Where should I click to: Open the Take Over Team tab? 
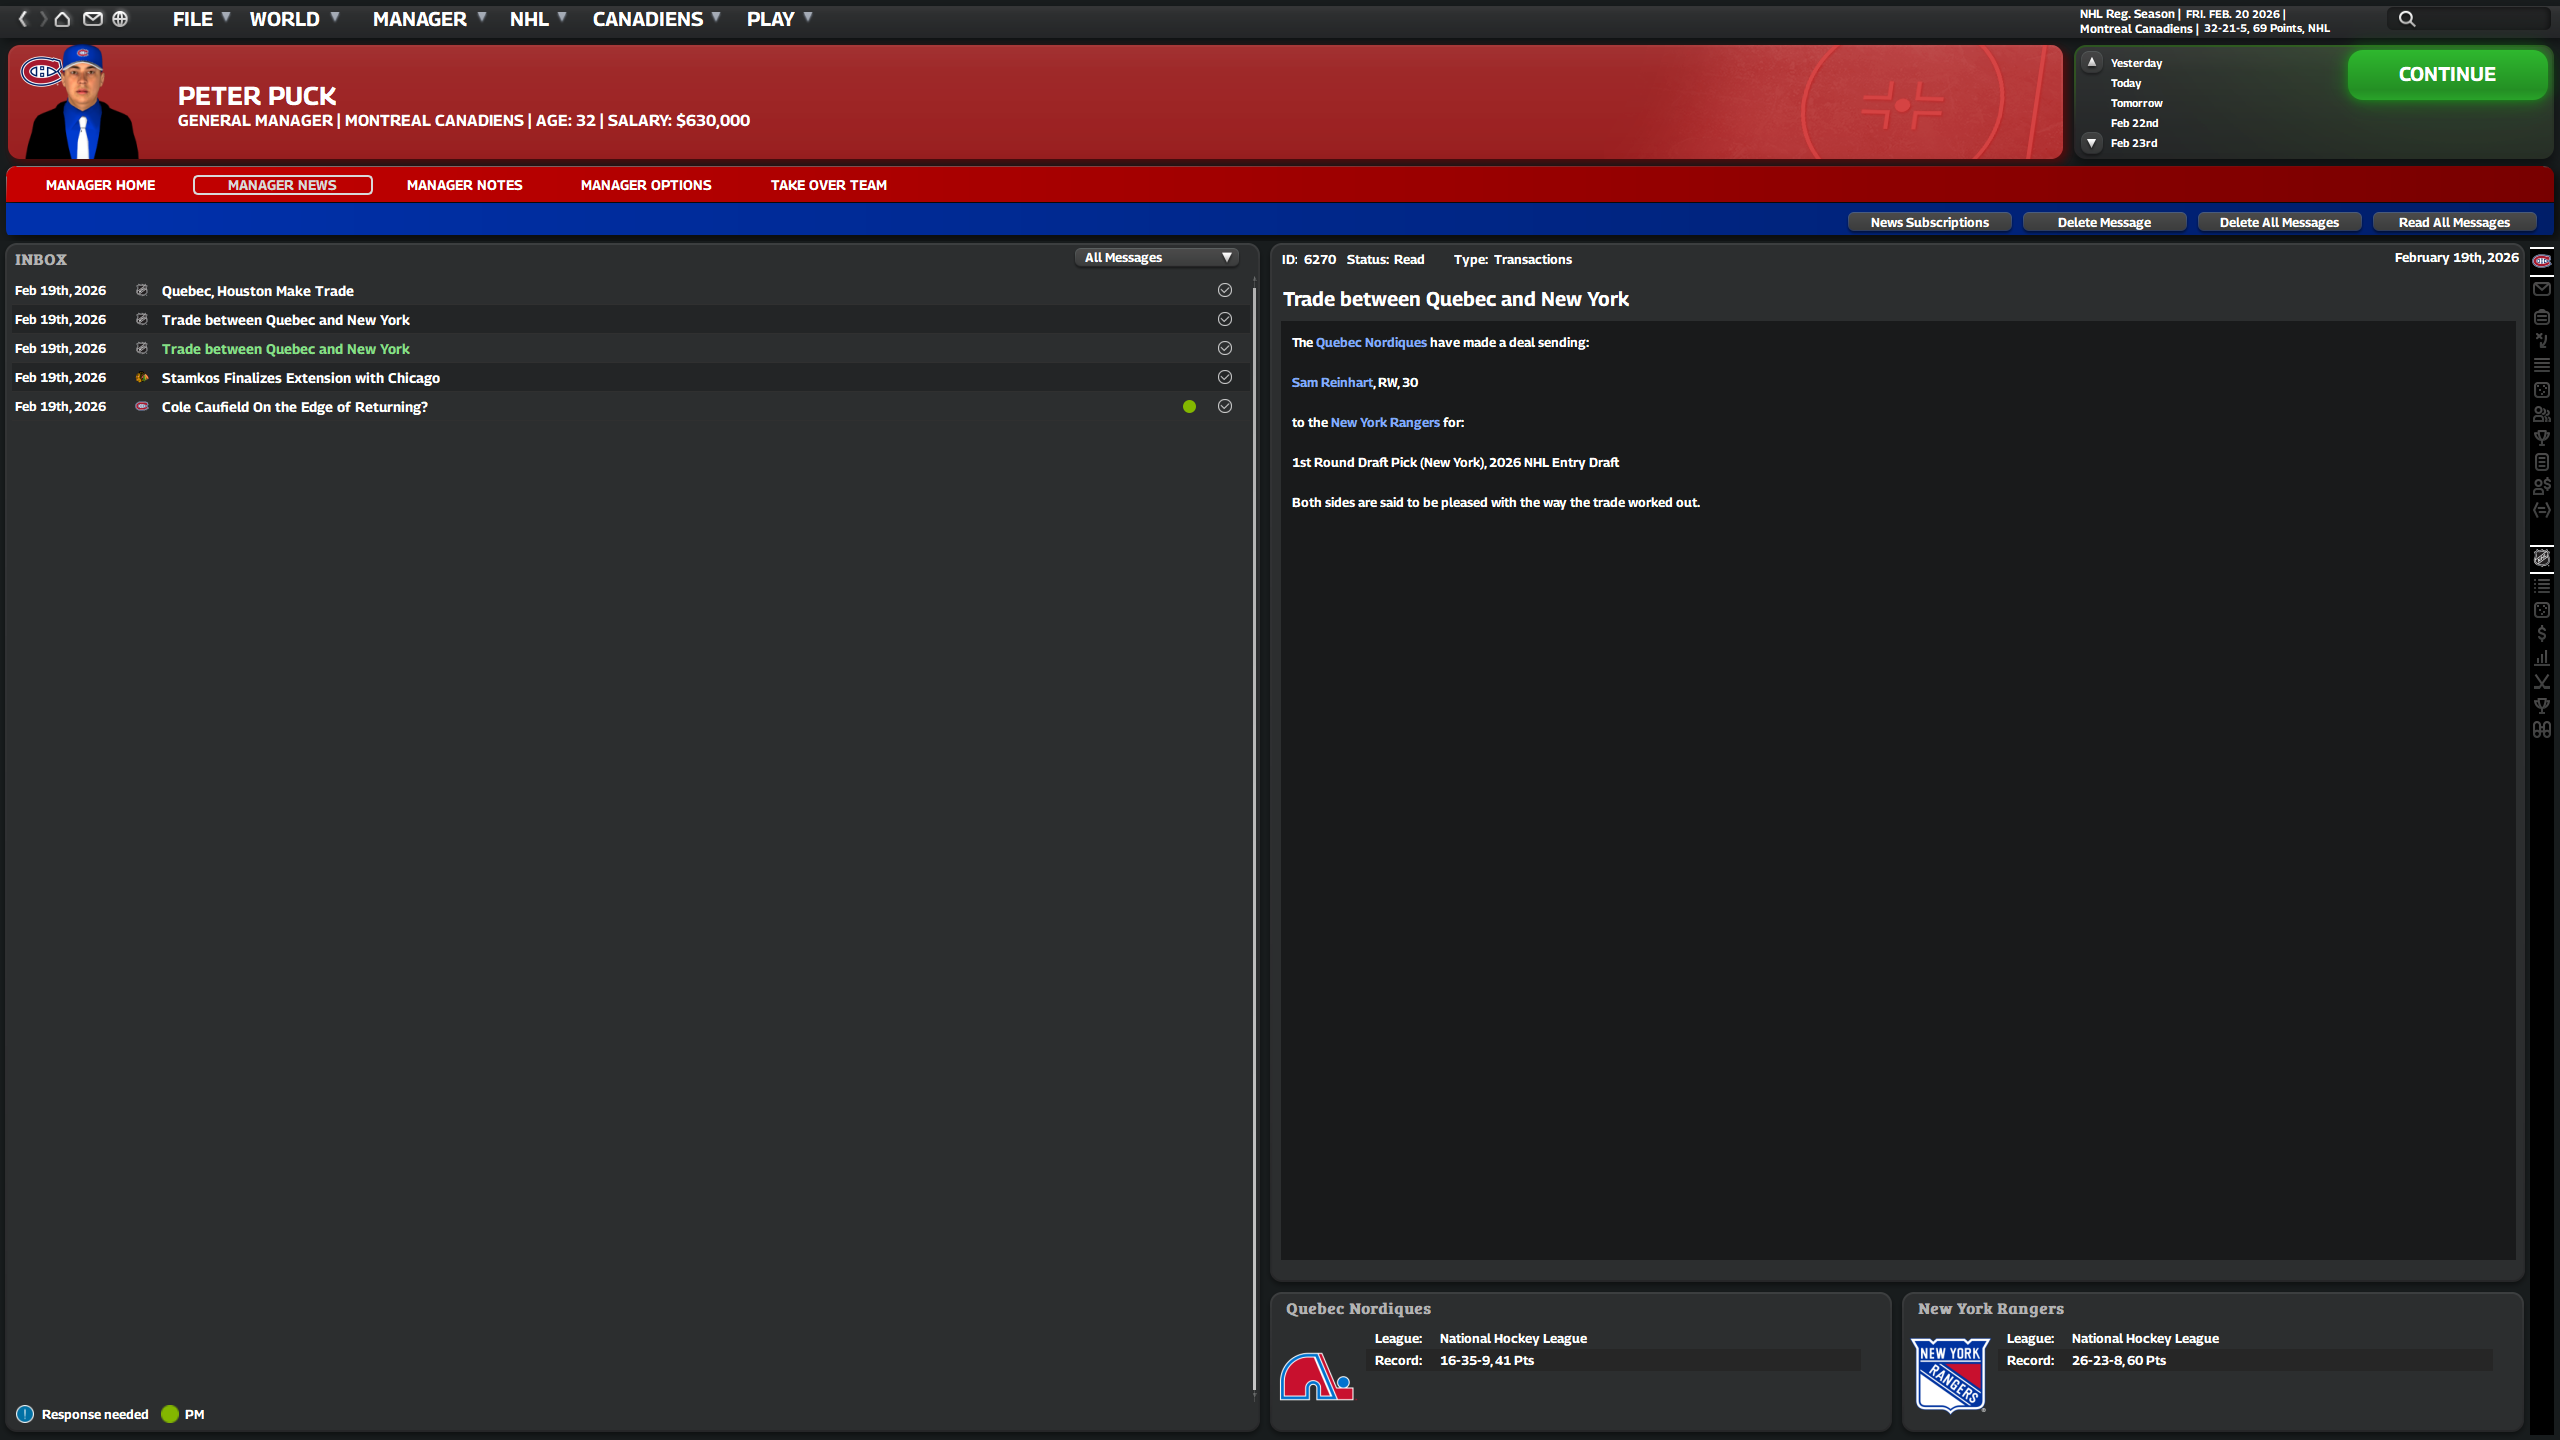click(x=829, y=185)
